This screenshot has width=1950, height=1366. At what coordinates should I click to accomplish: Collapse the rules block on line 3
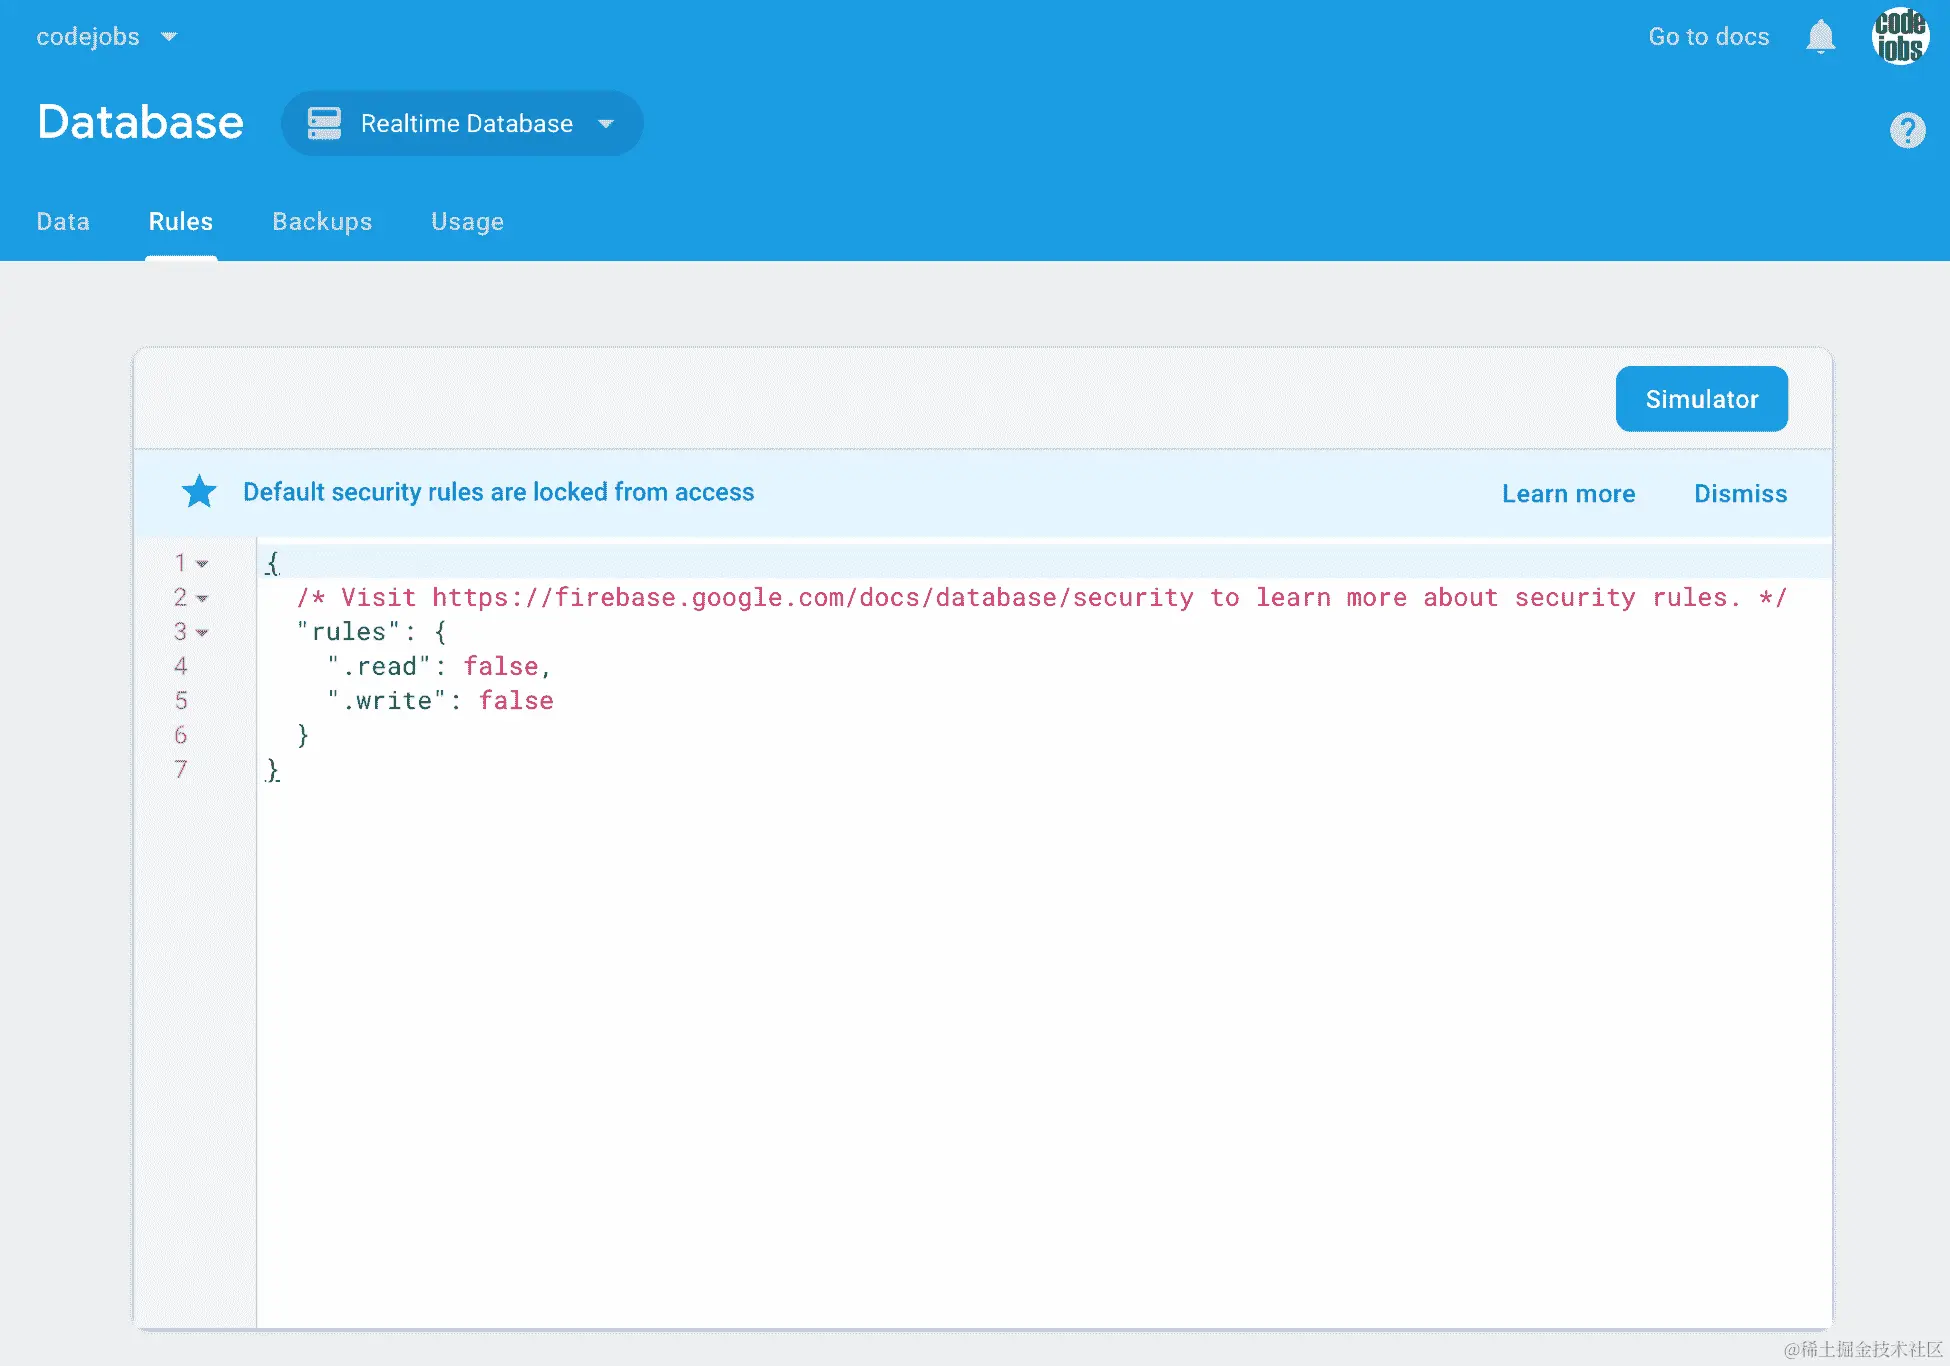pyautogui.click(x=202, y=632)
